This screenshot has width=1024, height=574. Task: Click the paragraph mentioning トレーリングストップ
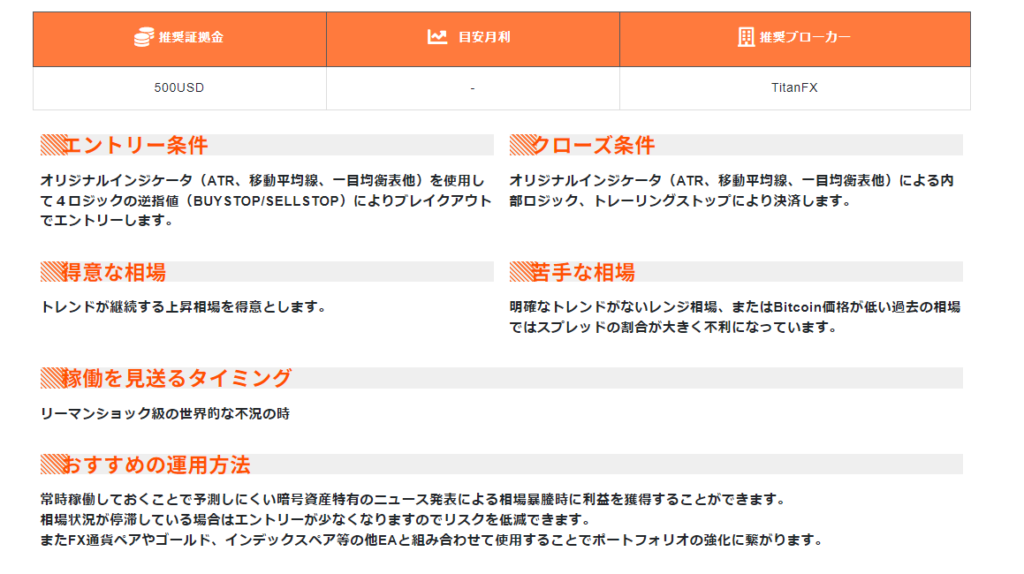click(731, 191)
